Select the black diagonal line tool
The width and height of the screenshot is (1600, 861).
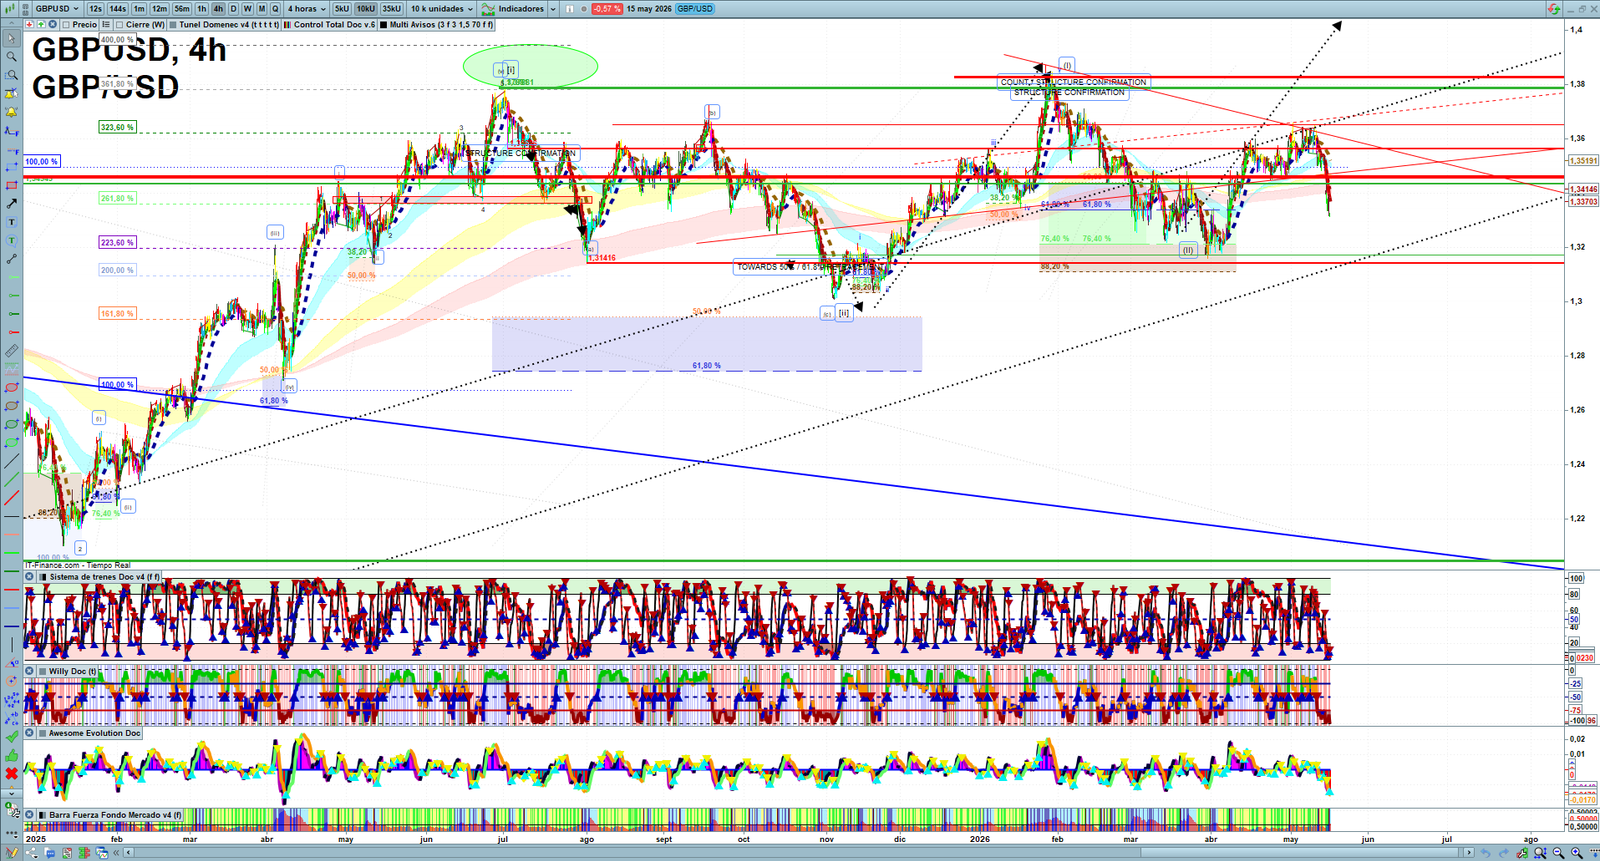point(12,462)
